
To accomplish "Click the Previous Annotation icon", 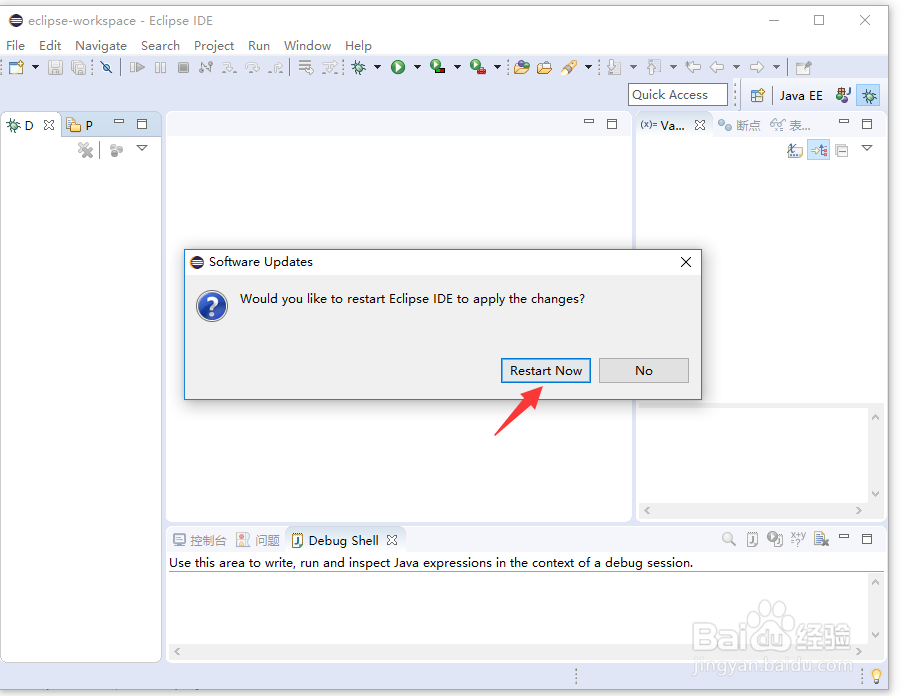I will [x=653, y=67].
